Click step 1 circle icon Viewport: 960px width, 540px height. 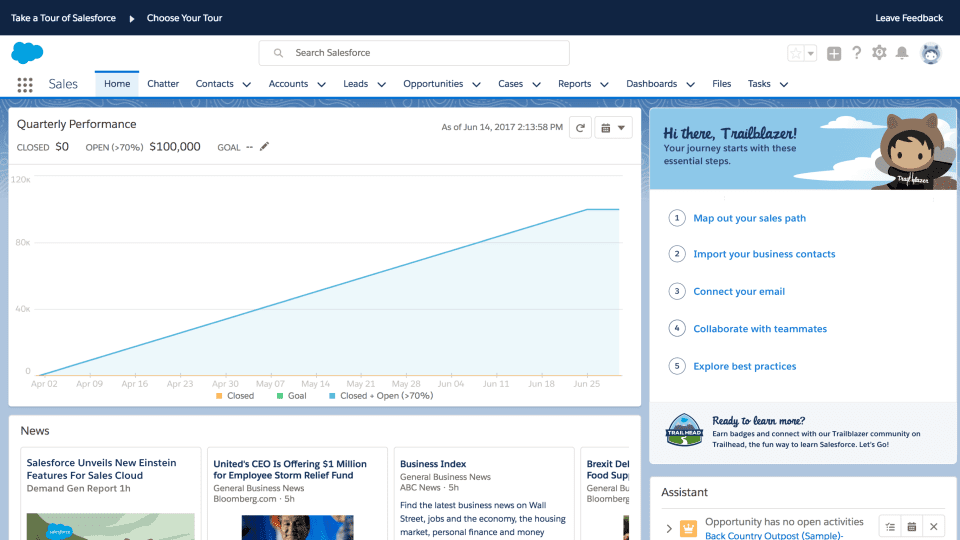pos(677,218)
